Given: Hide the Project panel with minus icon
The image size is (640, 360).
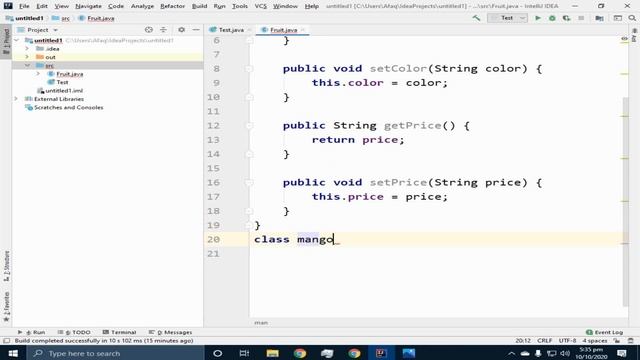Looking at the screenshot, I should [196, 30].
